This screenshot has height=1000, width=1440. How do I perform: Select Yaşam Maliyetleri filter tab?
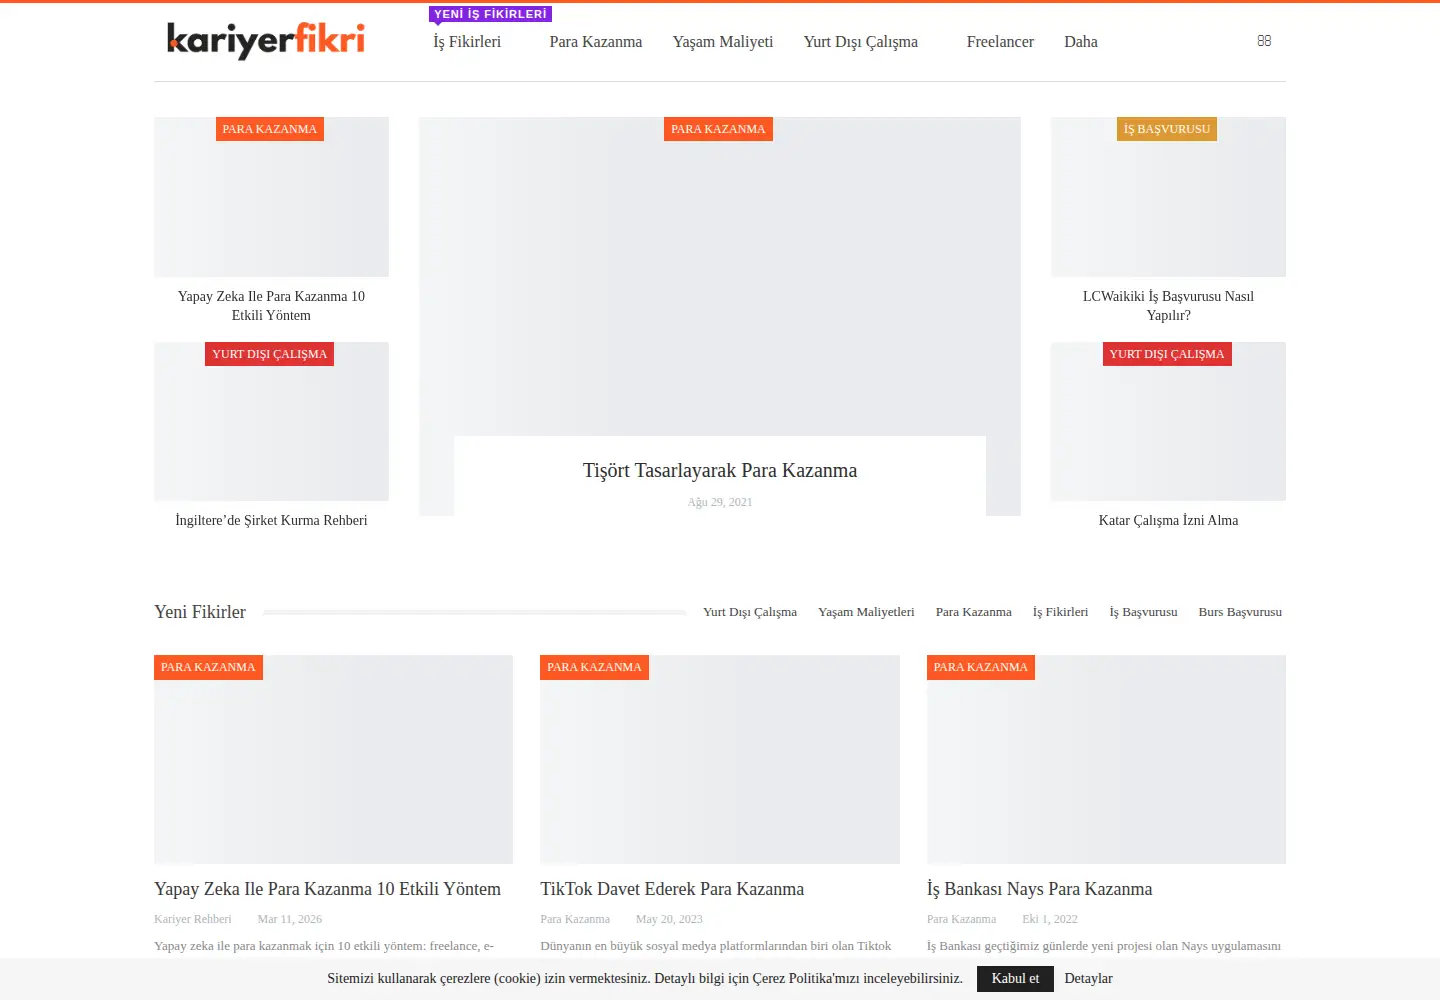click(x=866, y=612)
